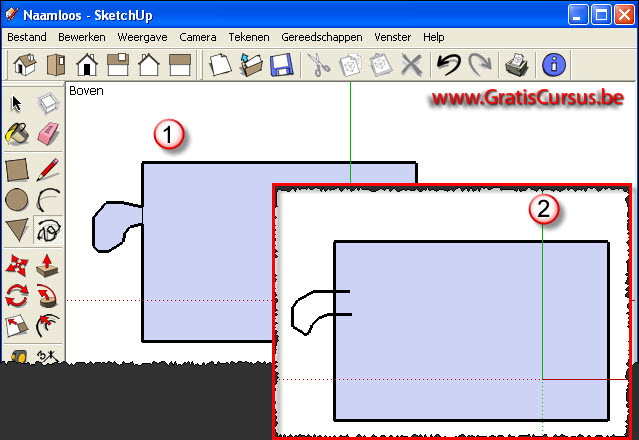Switch to right side view icon
This screenshot has width=639, height=440.
pyautogui.click(x=118, y=64)
